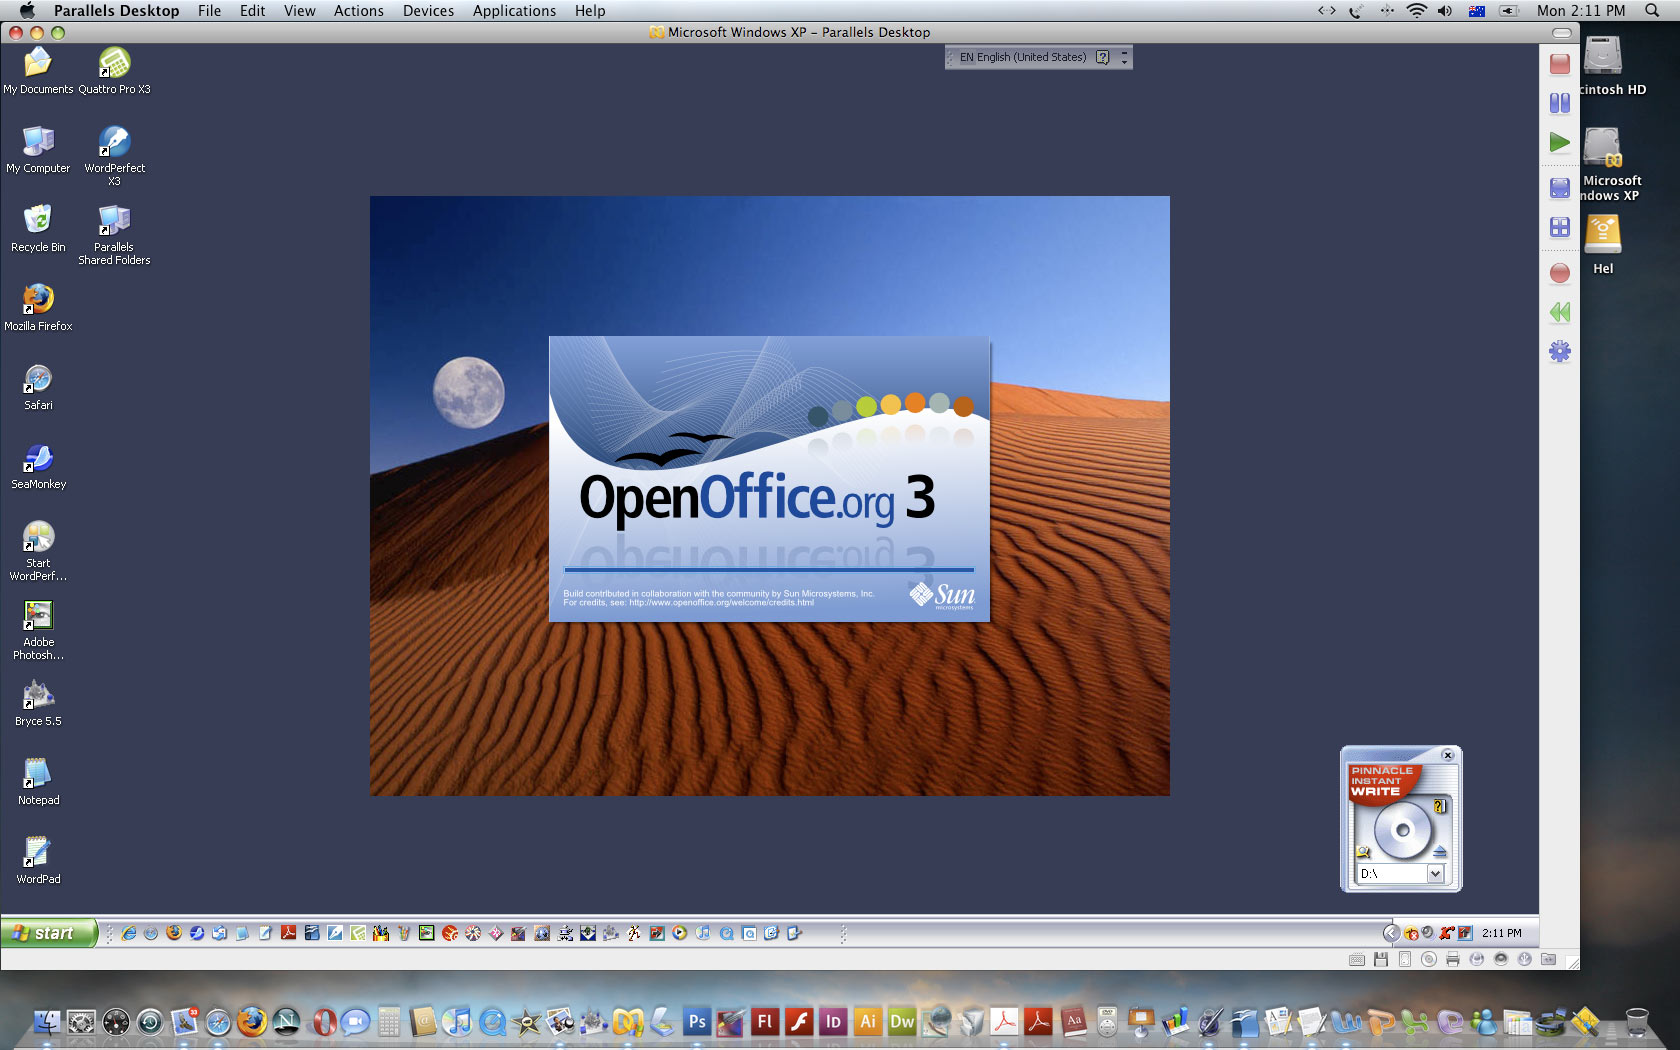This screenshot has width=1680, height=1050.
Task: Click magnifier icon in Instant Write widget
Action: point(1363,852)
